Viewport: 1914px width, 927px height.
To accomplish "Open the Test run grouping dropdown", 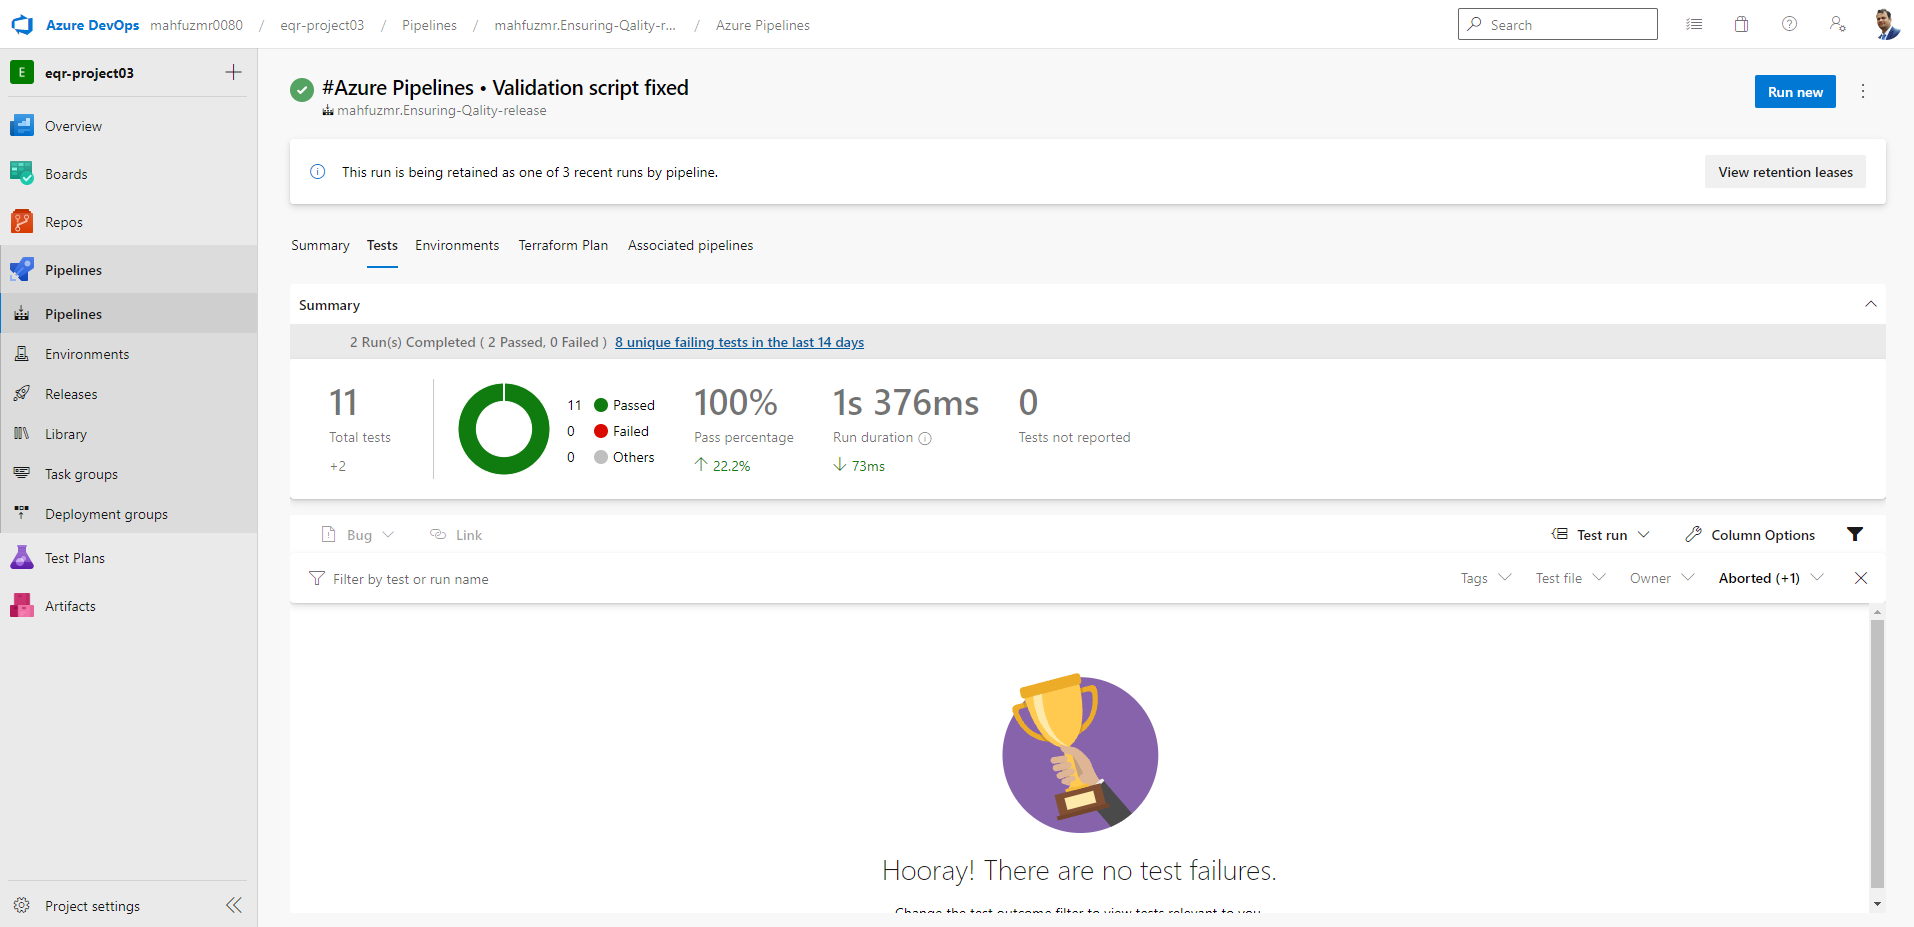I will [1600, 535].
